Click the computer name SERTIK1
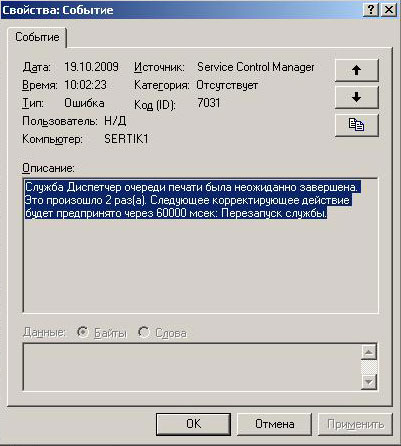 [x=126, y=139]
